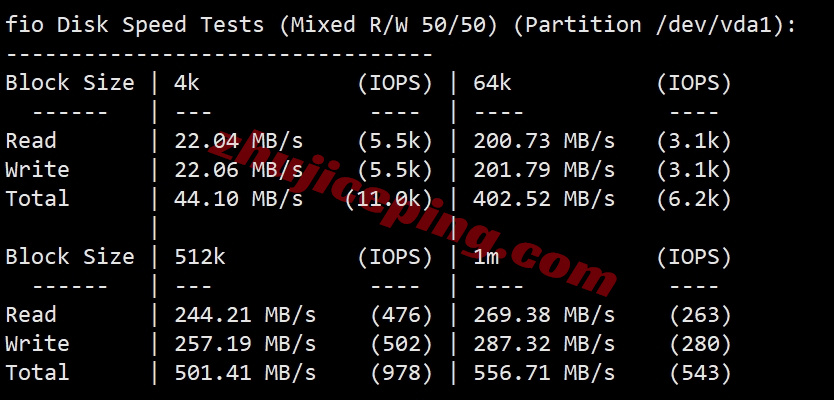Image resolution: width=834 pixels, height=400 pixels.
Task: Click the 257.19 MB/s write value
Action: pyautogui.click(x=245, y=344)
